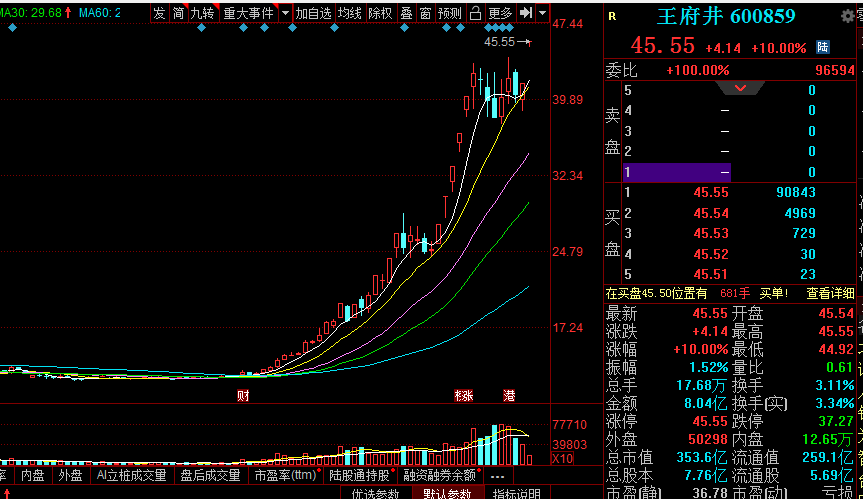Viewport: 863px width, 499px height.
Task: Click buy level 2 price 45.54
Action: [x=711, y=213]
